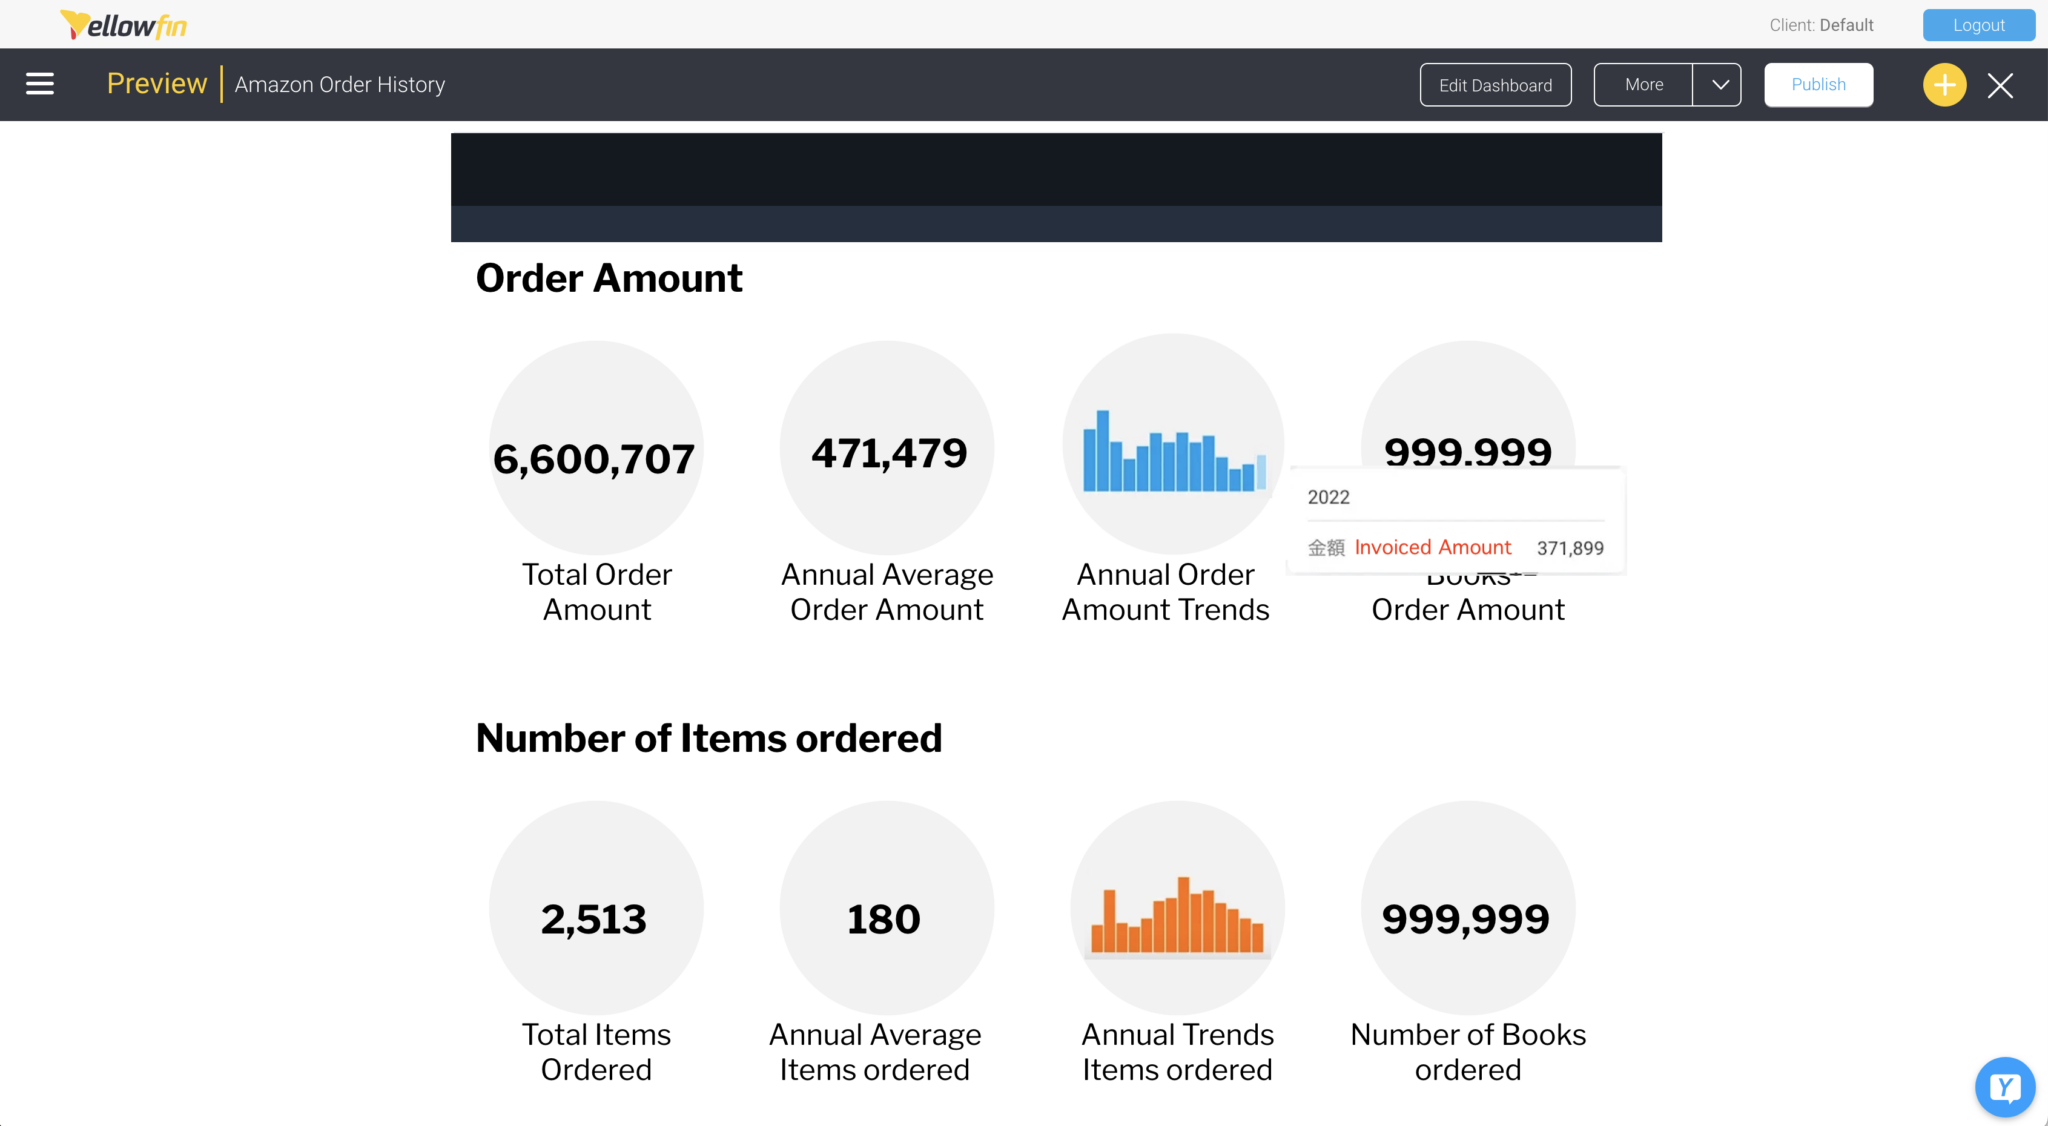This screenshot has width=2048, height=1126.
Task: Click the Yellowfin logo
Action: click(123, 24)
